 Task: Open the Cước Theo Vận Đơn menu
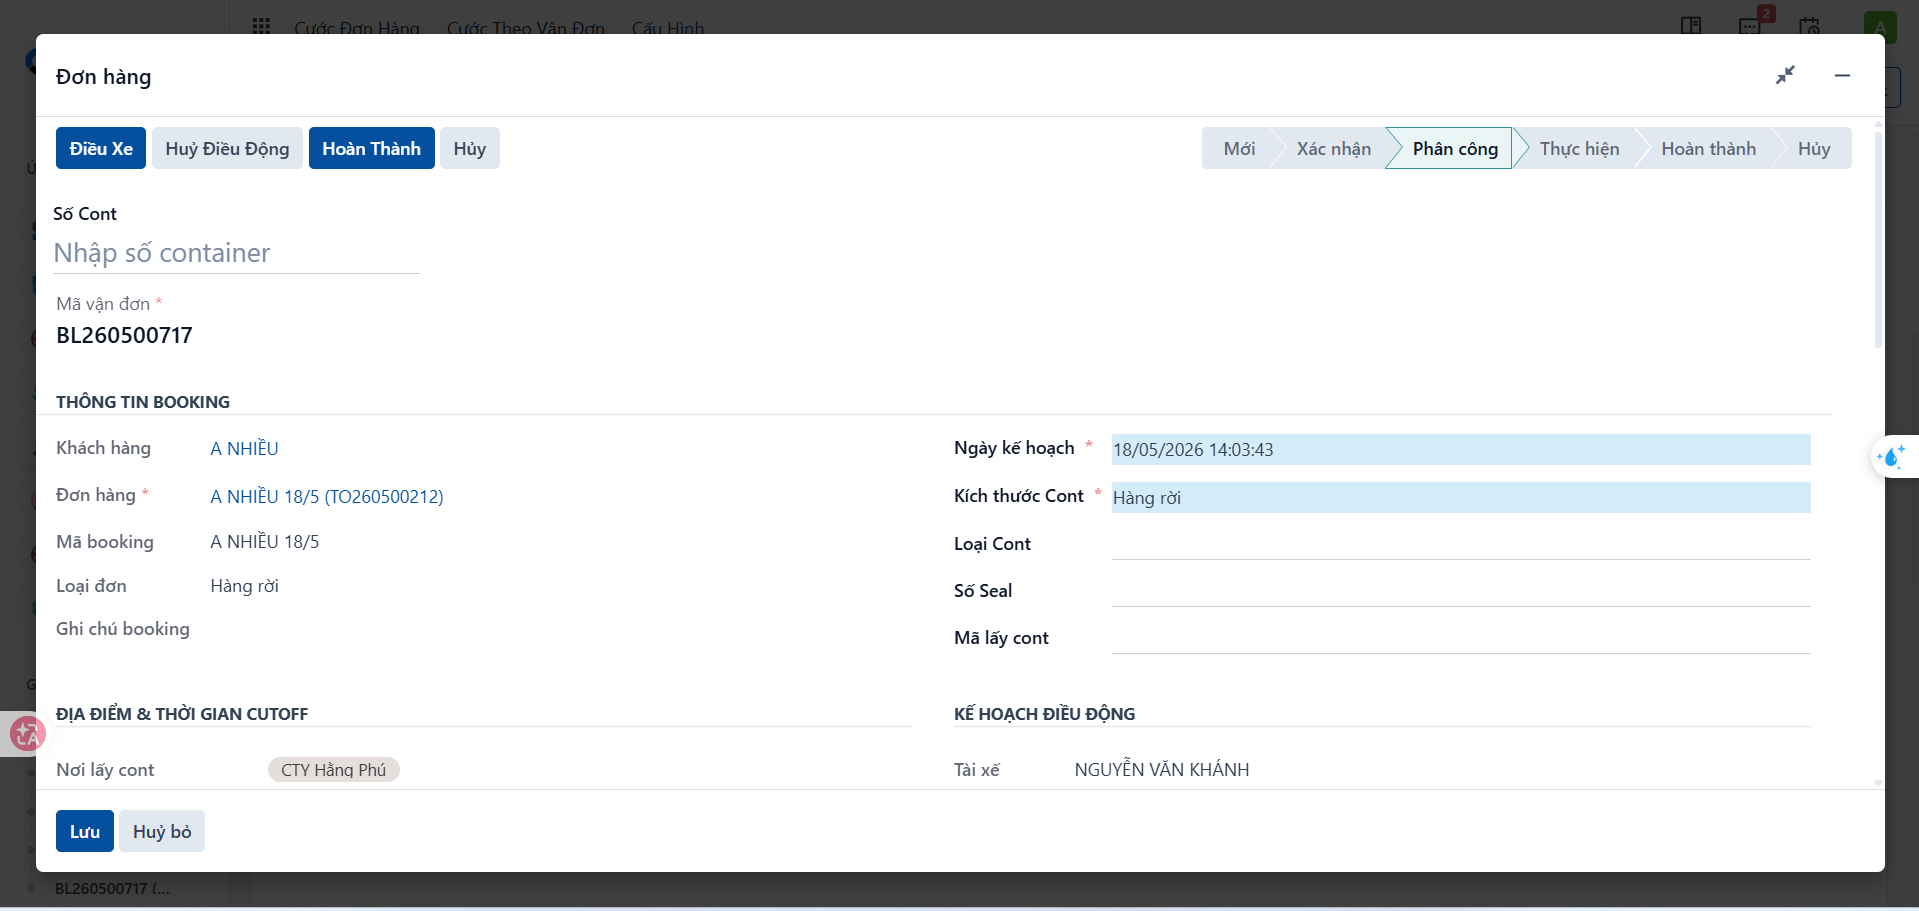[526, 27]
